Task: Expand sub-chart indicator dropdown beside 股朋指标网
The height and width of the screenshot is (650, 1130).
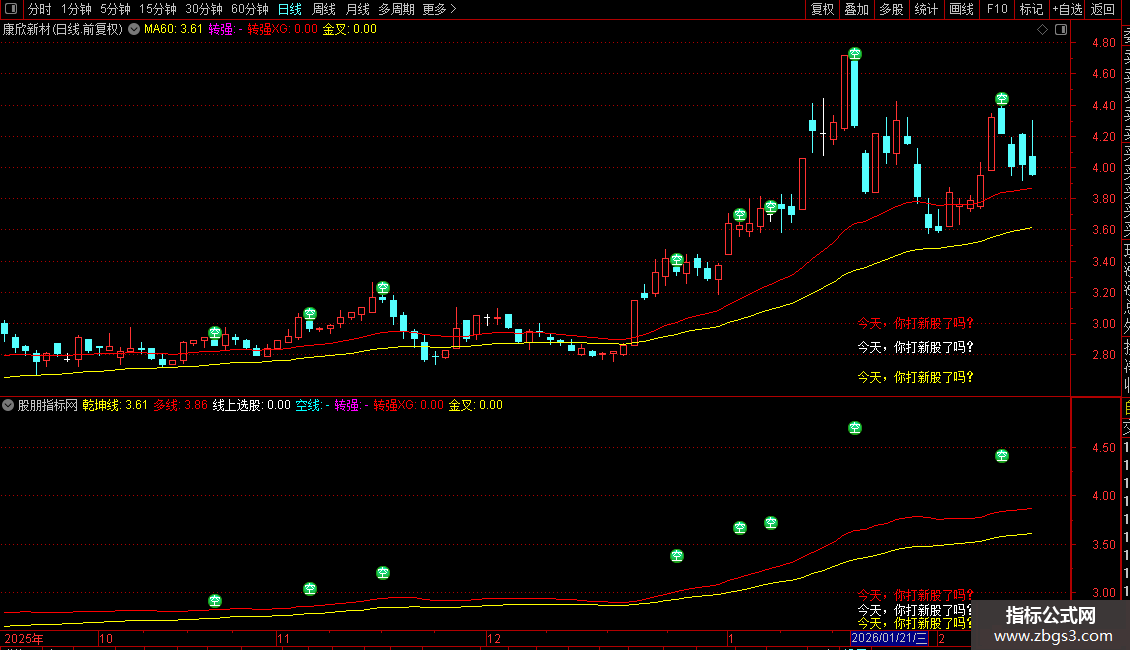Action: [8, 405]
